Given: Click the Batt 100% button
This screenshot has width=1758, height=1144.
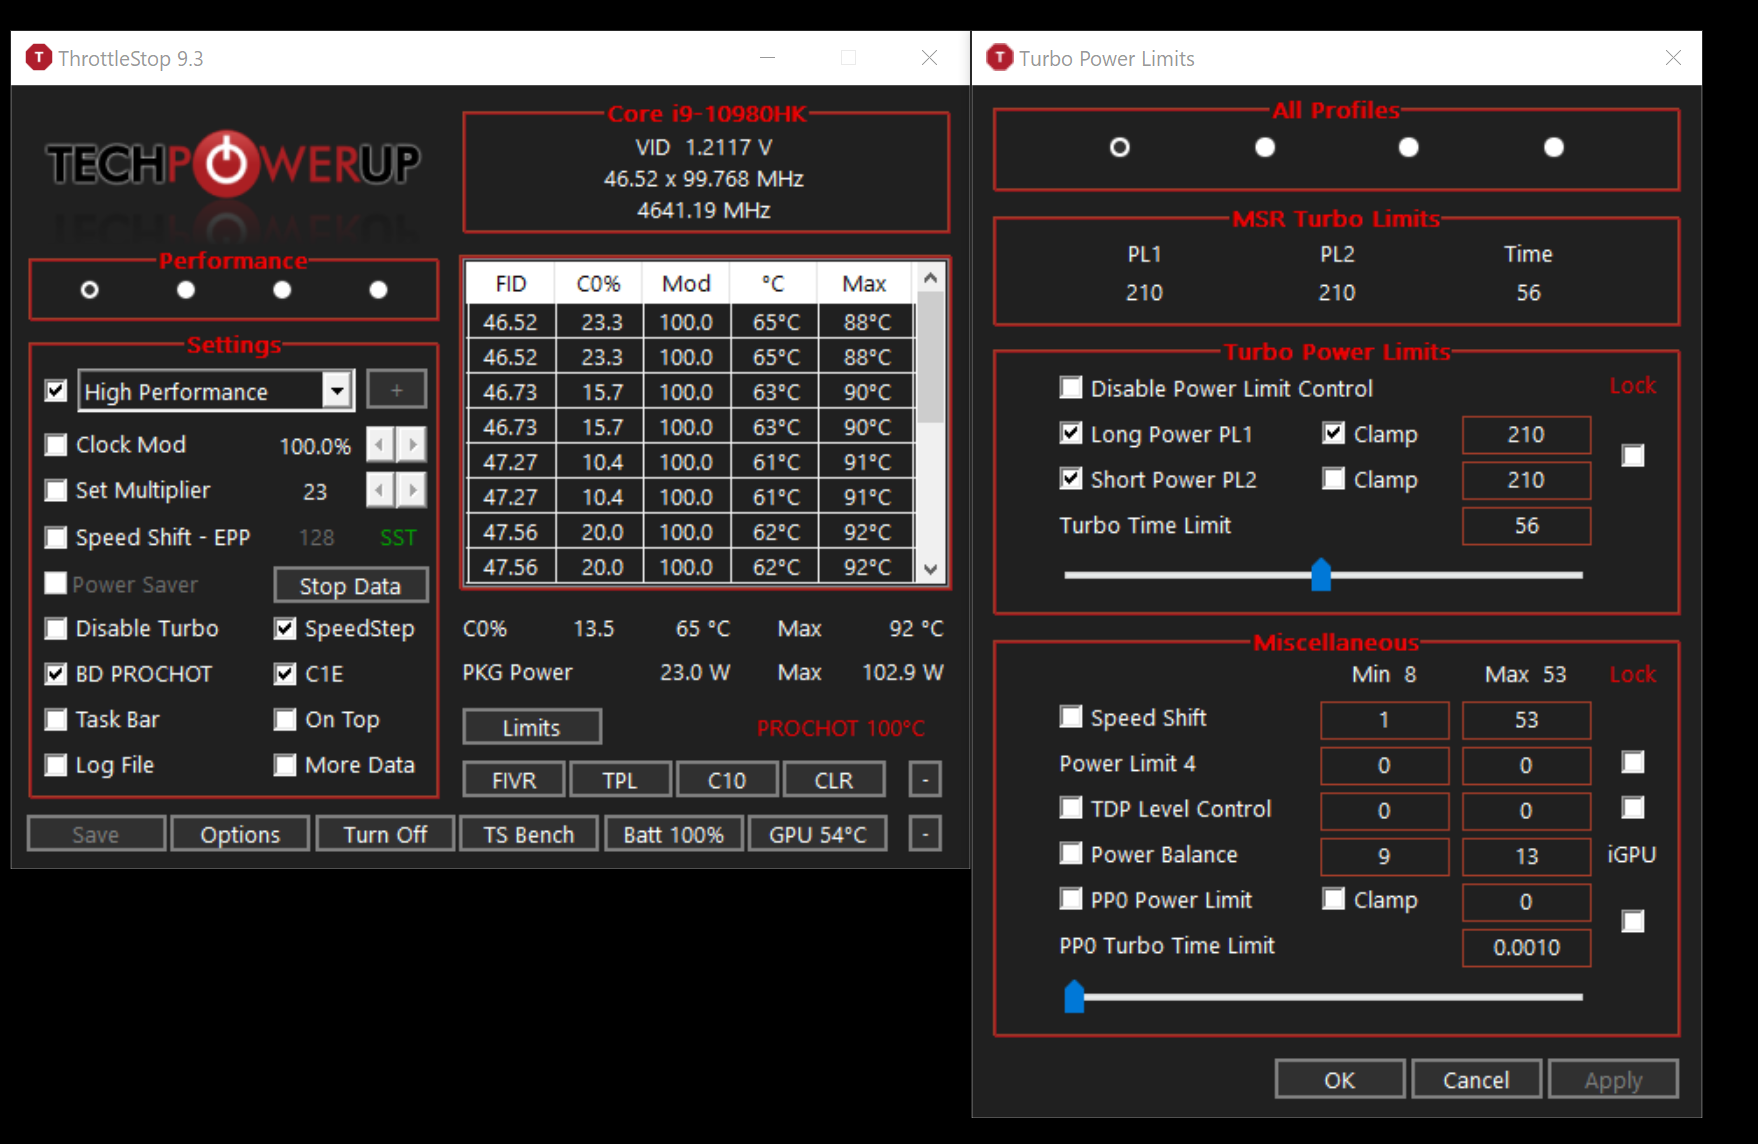Looking at the screenshot, I should coord(674,834).
